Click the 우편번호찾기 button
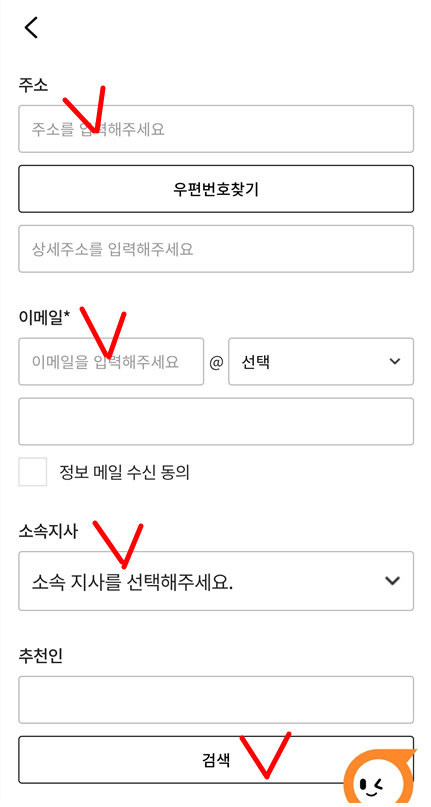The height and width of the screenshot is (807, 431). tap(216, 189)
